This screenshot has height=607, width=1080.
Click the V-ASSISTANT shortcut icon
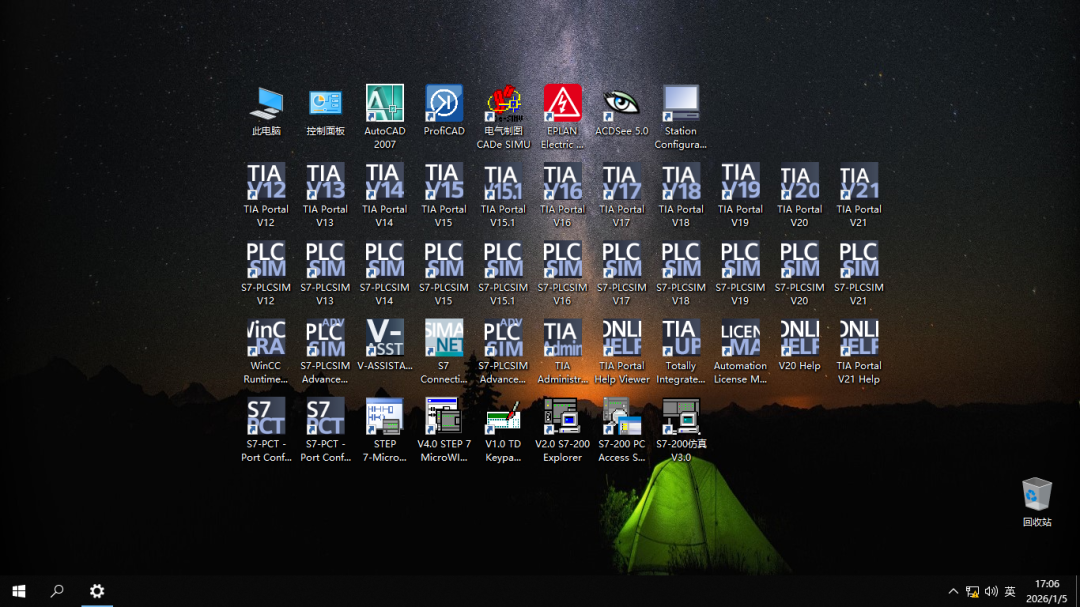385,339
